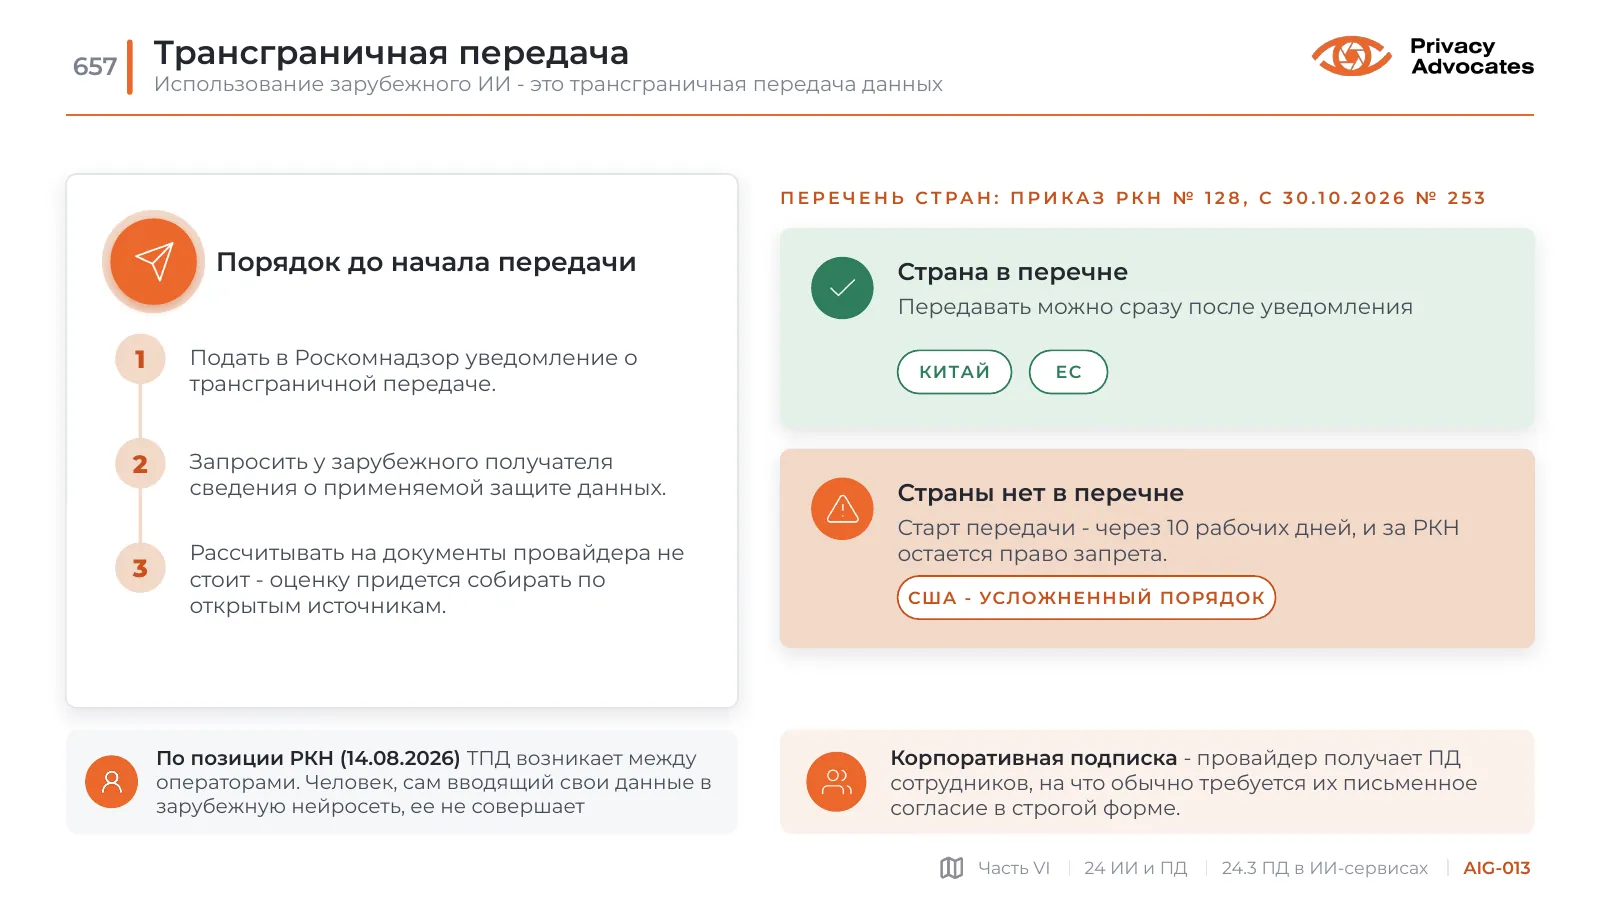Click the 24.3 ПД в ИИ-сервисах breadcrumb

pos(1325,868)
